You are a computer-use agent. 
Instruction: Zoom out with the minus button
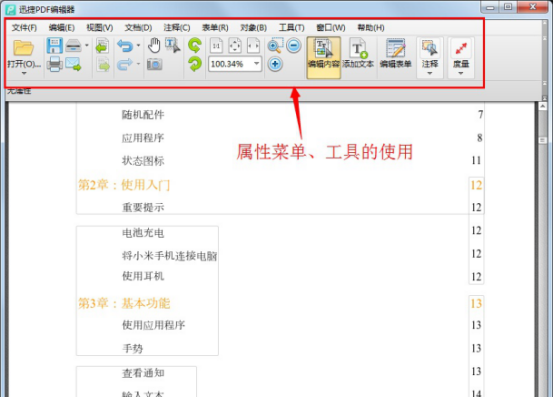[x=294, y=46]
